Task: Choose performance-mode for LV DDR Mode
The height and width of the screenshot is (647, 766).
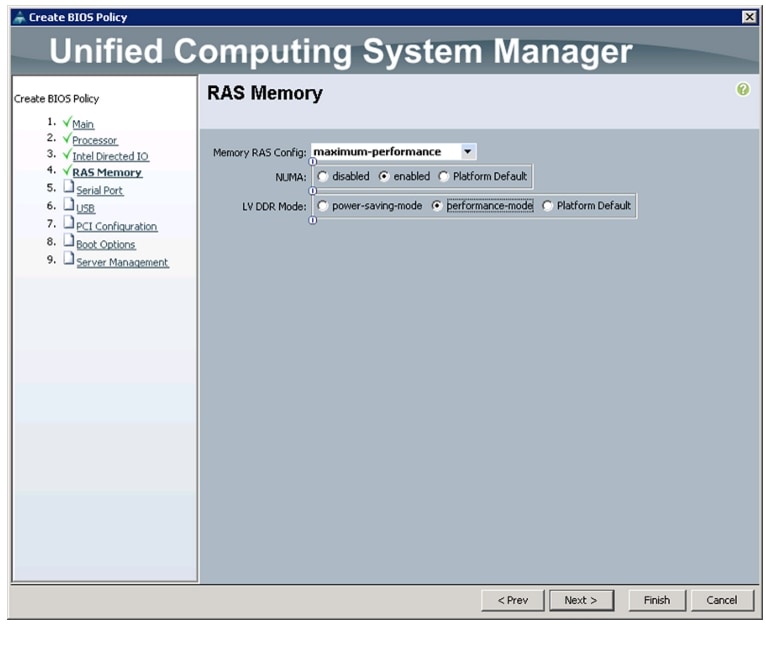Action: tap(437, 206)
